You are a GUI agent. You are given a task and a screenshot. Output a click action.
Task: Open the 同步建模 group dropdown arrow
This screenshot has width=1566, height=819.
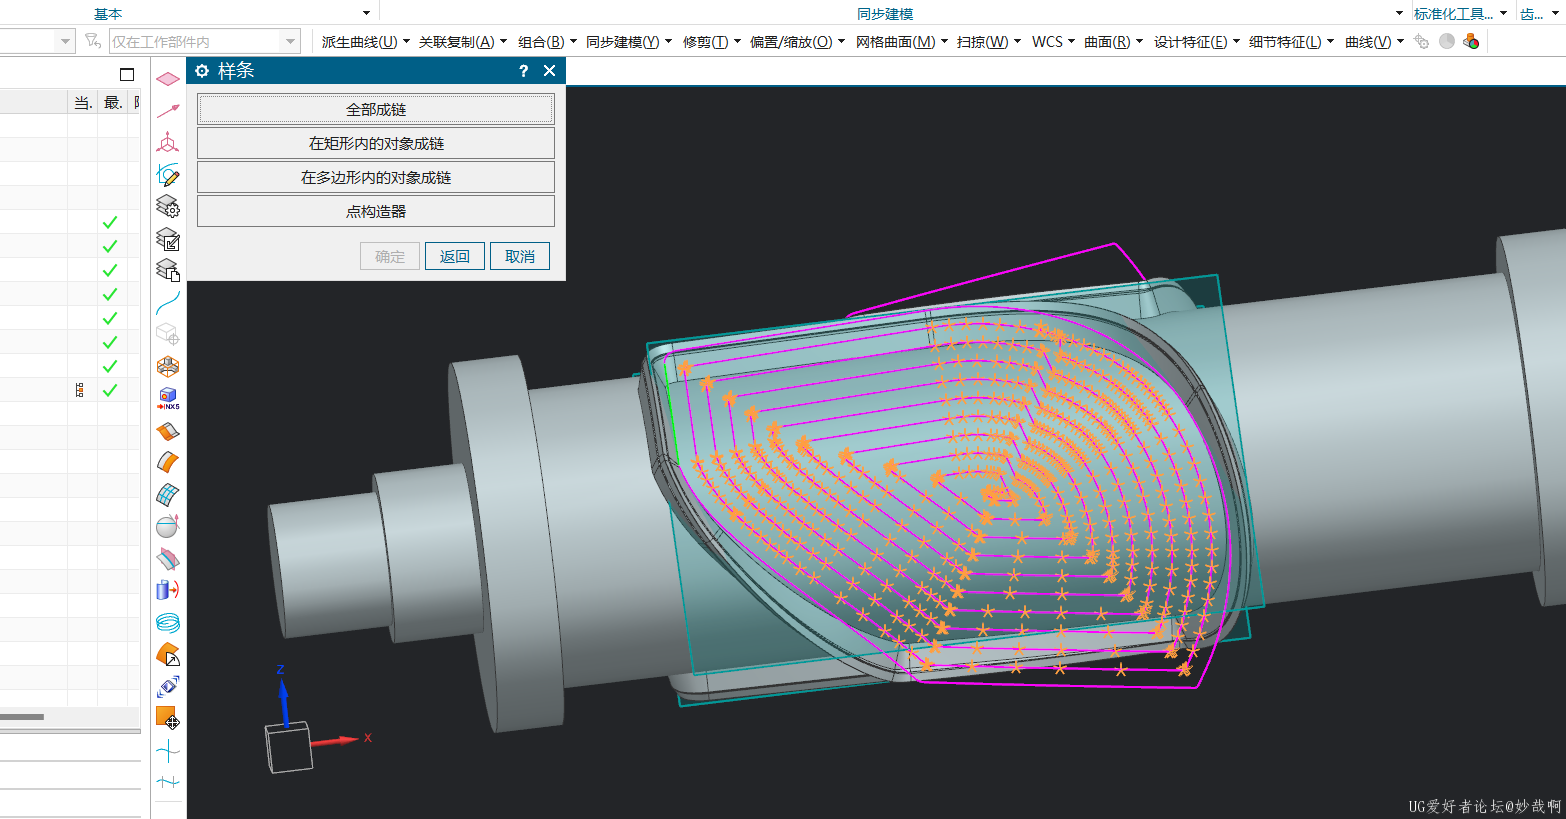tap(1399, 13)
